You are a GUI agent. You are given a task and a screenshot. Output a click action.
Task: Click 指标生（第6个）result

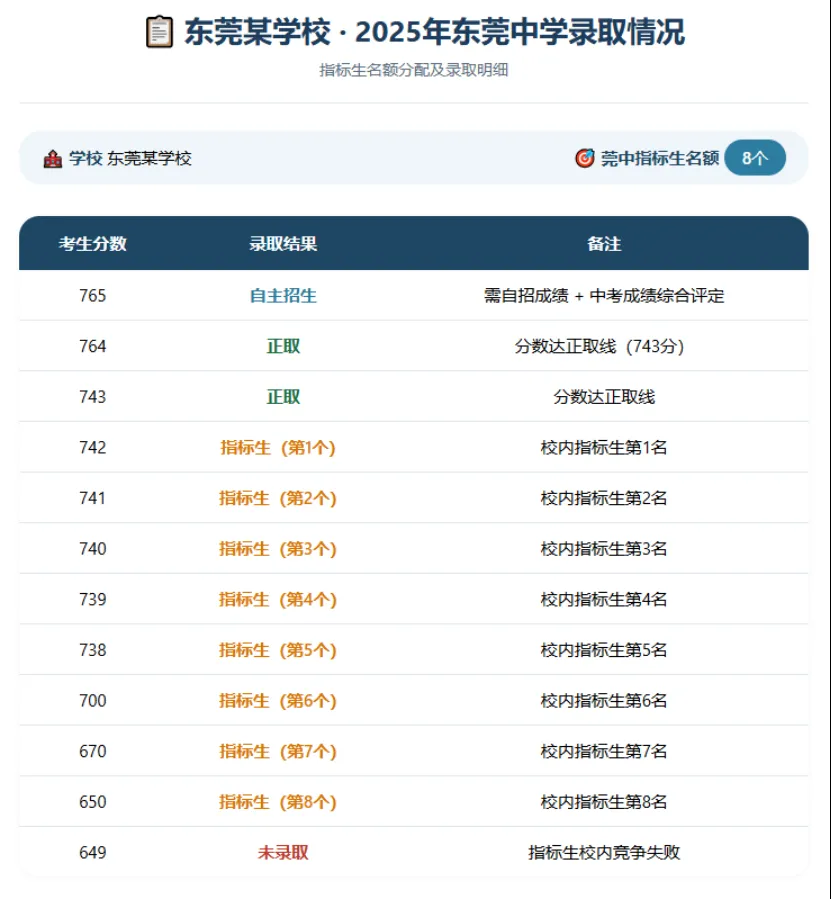pyautogui.click(x=278, y=701)
